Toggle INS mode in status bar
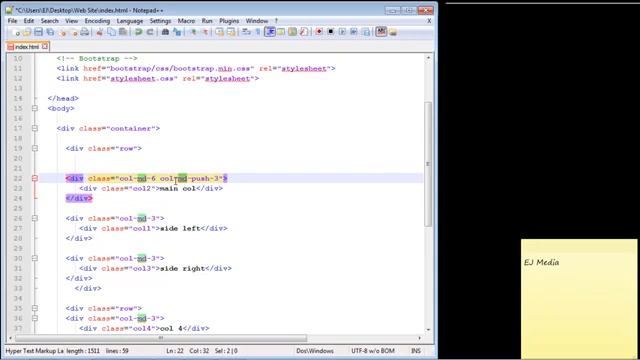 [416, 351]
